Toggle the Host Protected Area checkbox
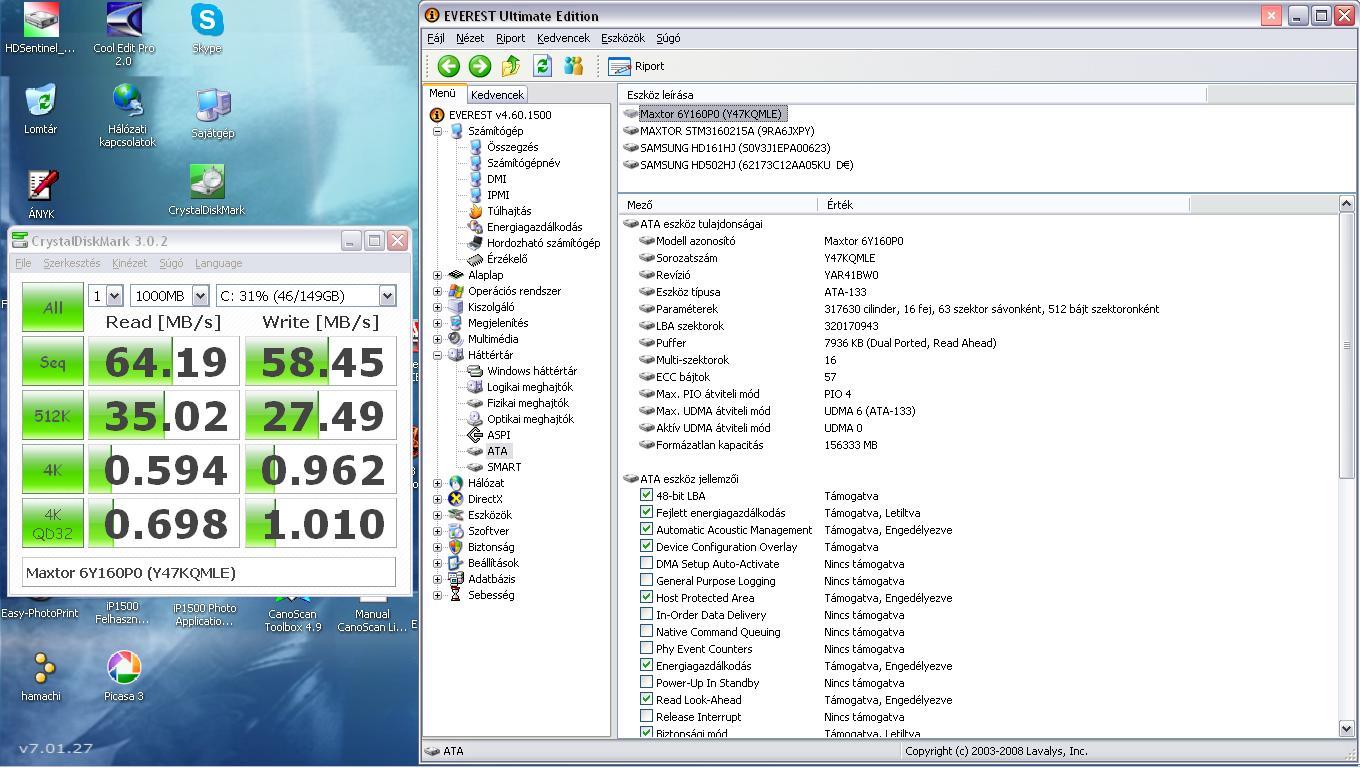Screen dimensions: 1360x768 coord(646,597)
